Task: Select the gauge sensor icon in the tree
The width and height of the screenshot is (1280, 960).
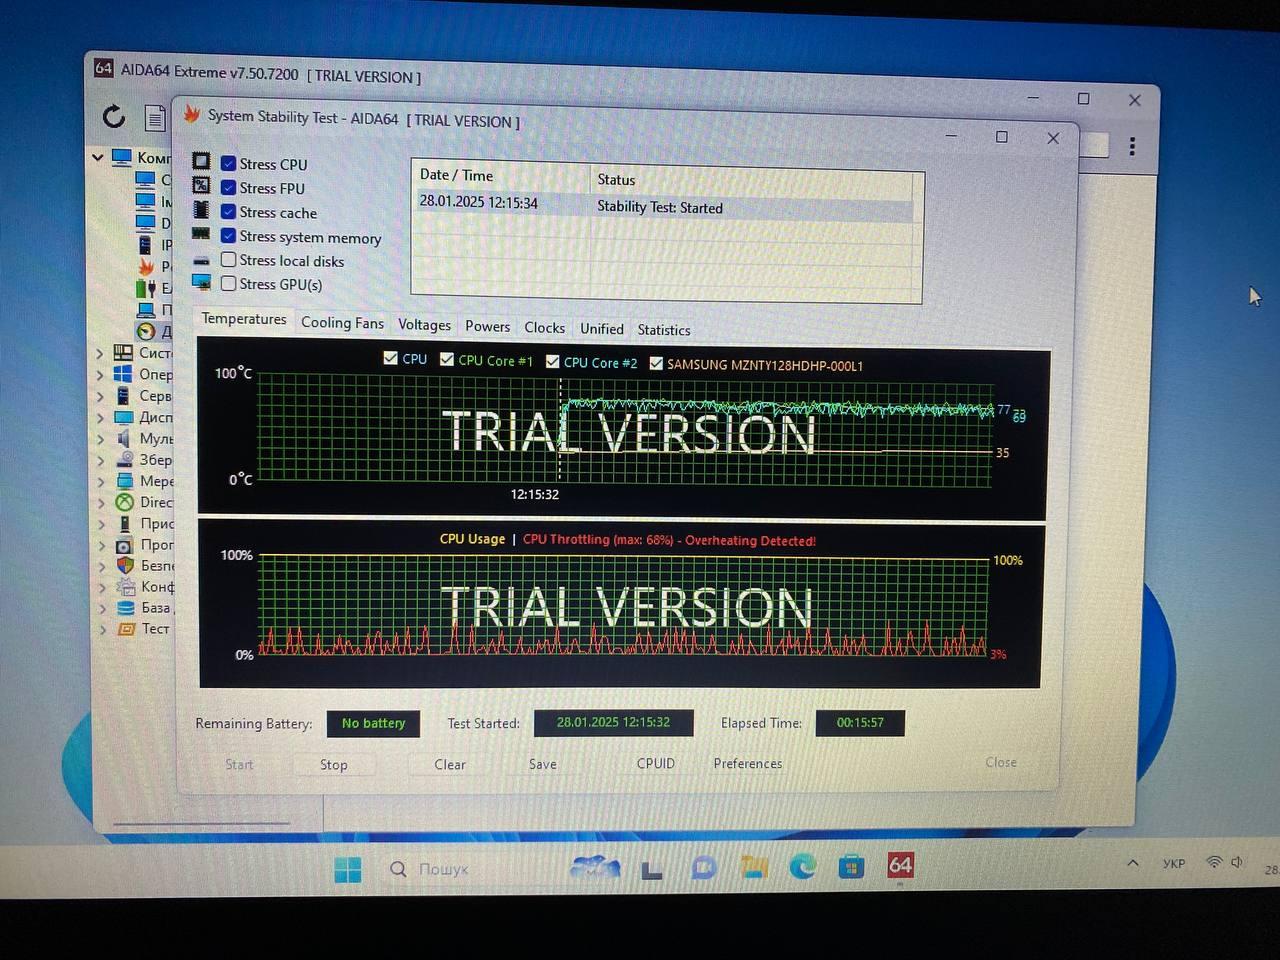Action: click(x=146, y=331)
